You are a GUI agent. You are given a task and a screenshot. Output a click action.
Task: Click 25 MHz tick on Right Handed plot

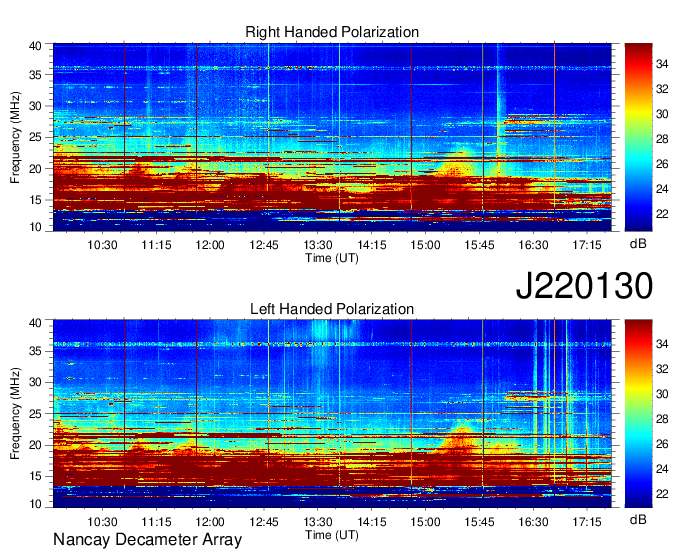tap(35, 138)
